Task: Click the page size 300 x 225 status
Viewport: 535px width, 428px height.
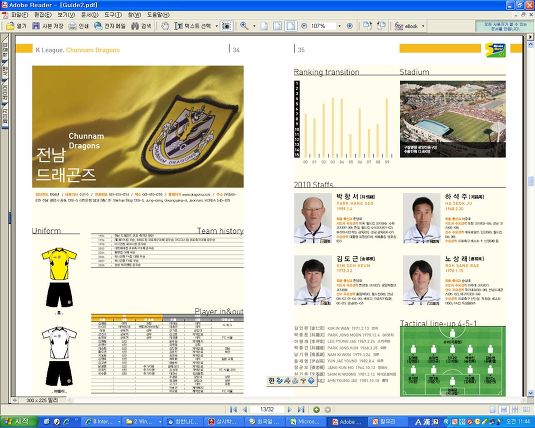Action: click(41, 400)
